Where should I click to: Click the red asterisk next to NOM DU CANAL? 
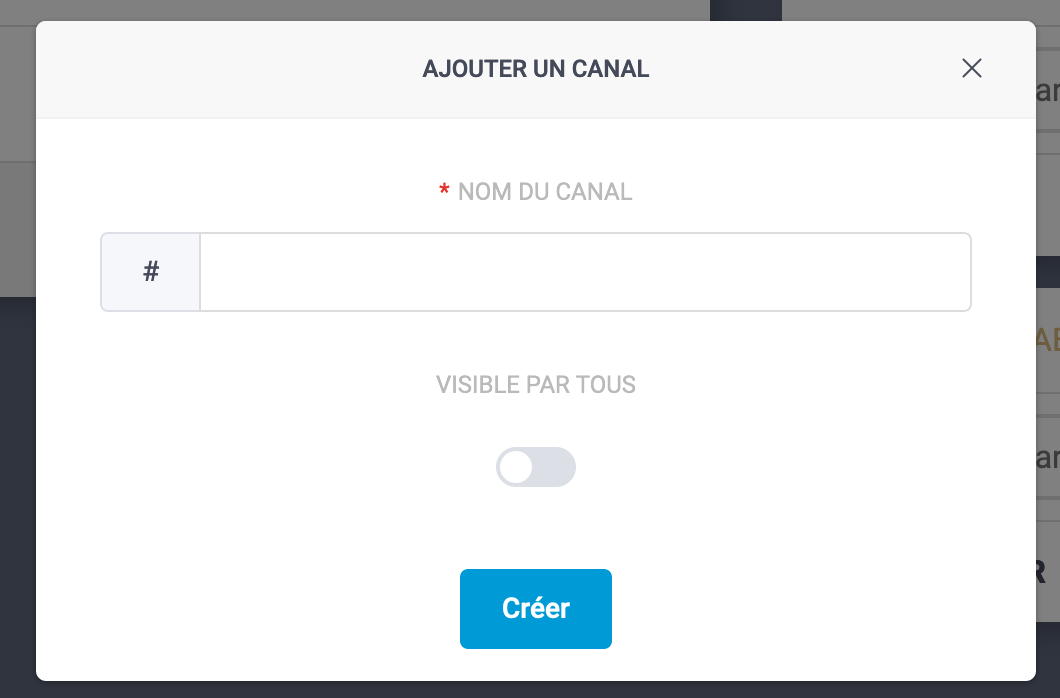443,190
